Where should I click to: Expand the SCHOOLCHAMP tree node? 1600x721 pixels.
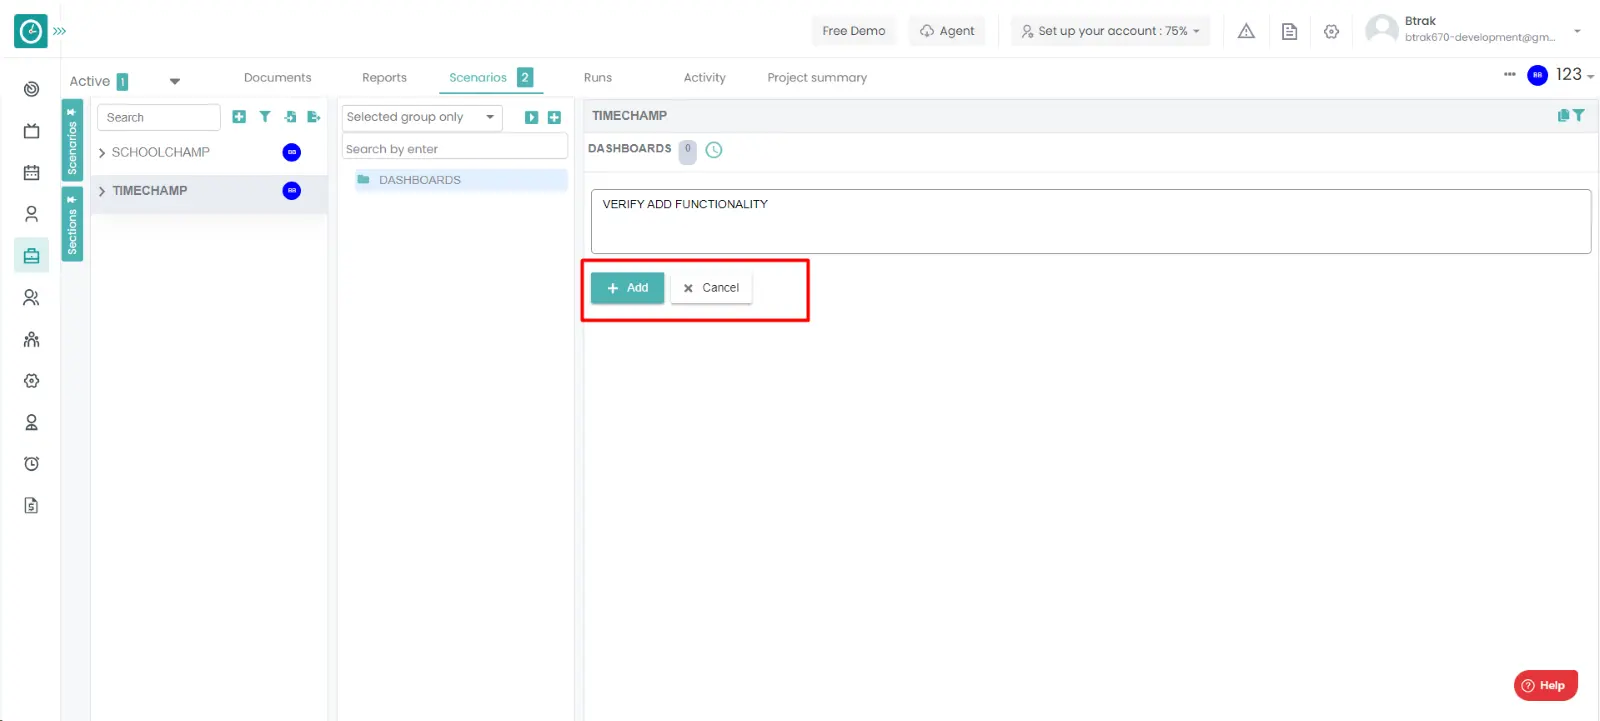click(x=102, y=153)
